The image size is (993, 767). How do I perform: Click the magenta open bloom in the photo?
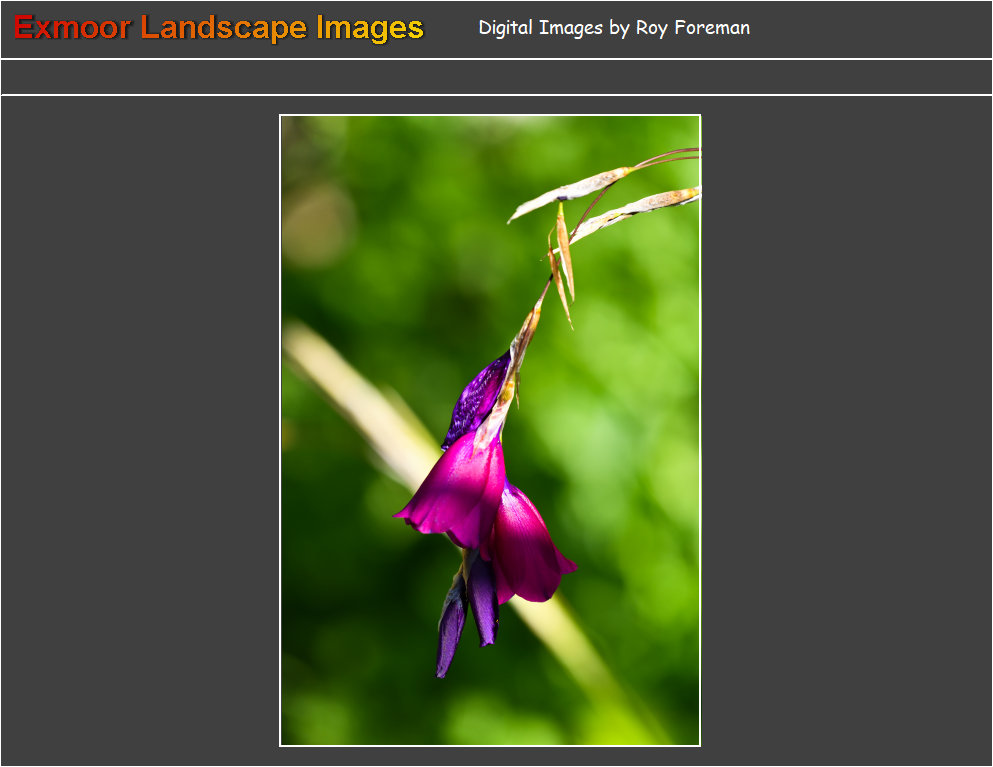tap(460, 490)
